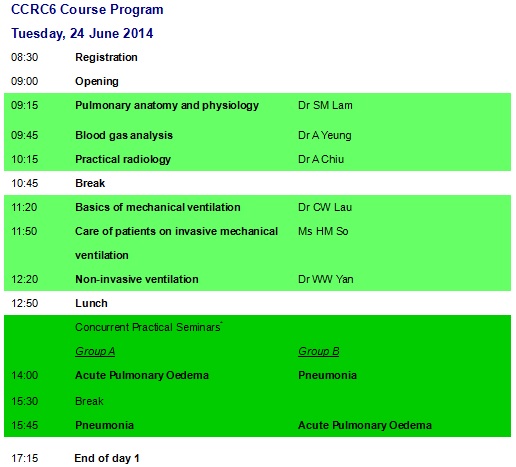516x467 pixels.
Task: Click the Concurrent Practical Seminars heading
Action: [149, 327]
